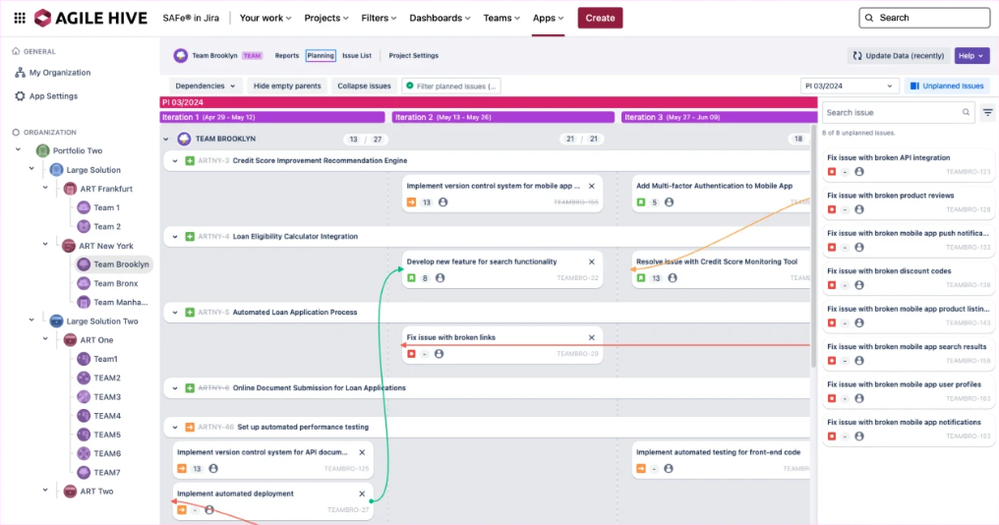Remove 'Implement version control system for API docum...' card with X

[362, 452]
